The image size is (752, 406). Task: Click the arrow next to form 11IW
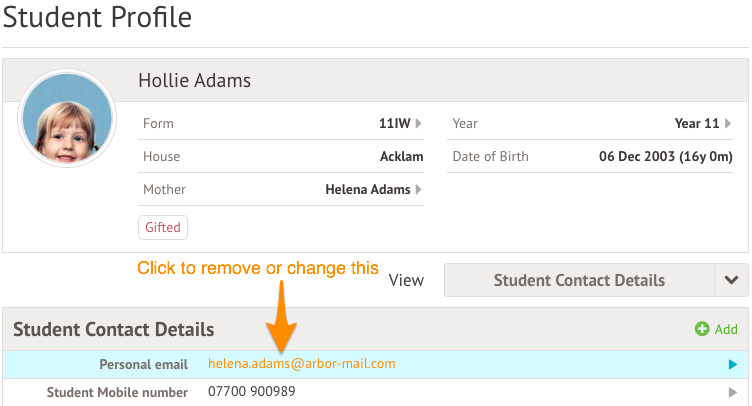click(x=418, y=124)
